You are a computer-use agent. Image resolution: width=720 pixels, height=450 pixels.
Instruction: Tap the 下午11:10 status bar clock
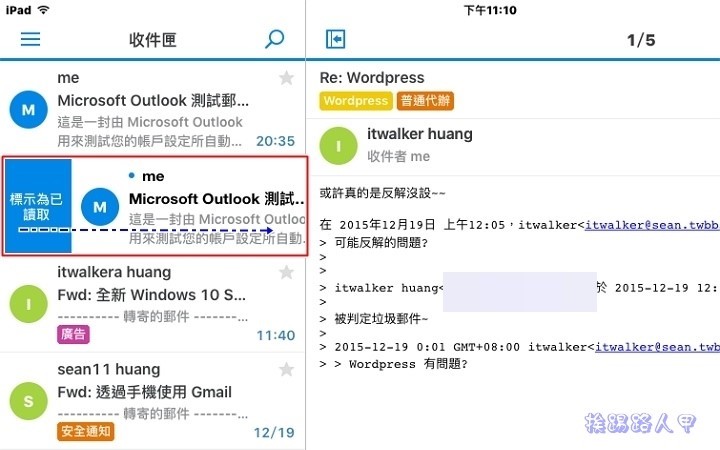click(490, 10)
